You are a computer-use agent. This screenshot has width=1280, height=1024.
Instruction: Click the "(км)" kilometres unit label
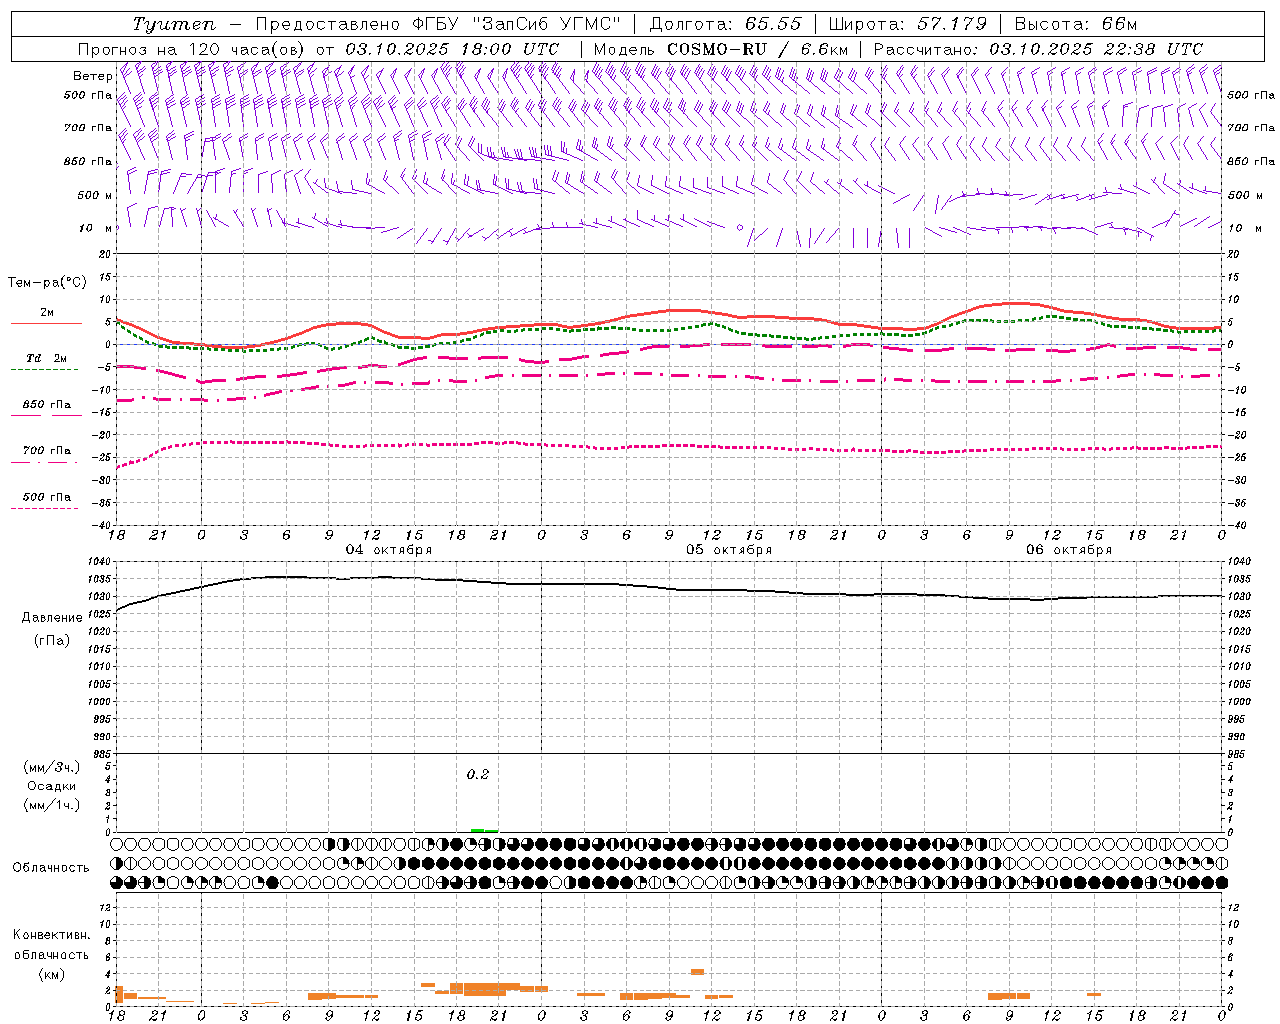coord(52,974)
